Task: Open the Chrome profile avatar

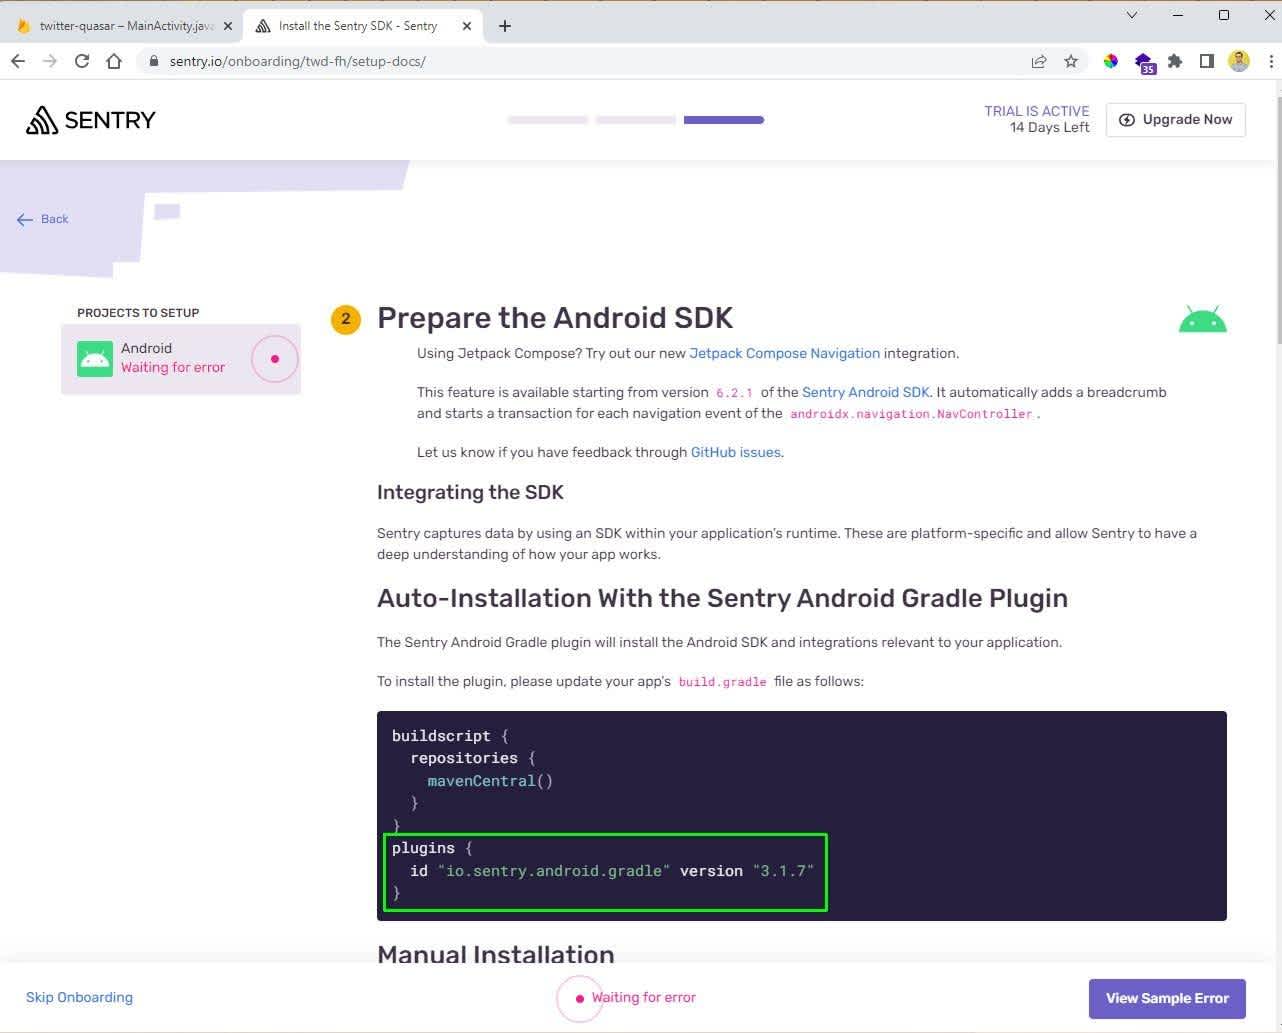Action: click(x=1239, y=61)
